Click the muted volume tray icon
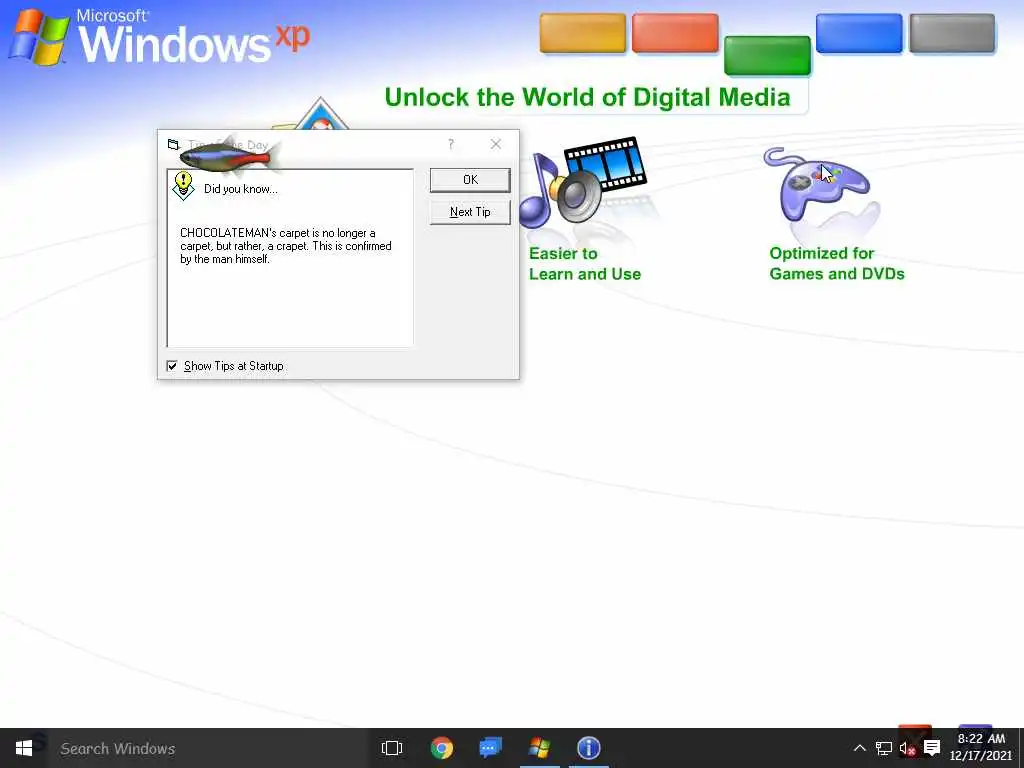Viewport: 1024px width, 768px height. [x=907, y=748]
